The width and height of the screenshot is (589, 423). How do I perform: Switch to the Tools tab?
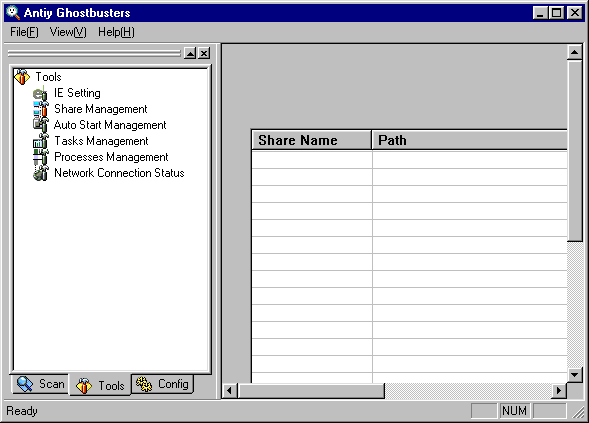(x=100, y=385)
